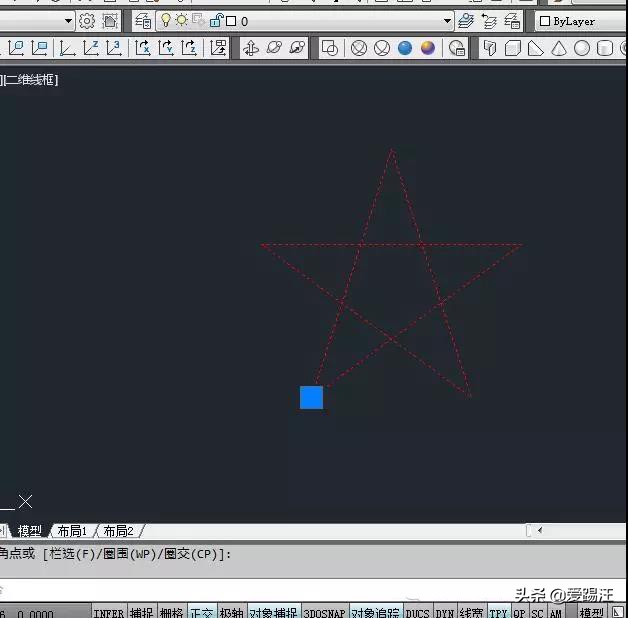Click the Layer Previous icon
Image resolution: width=628 pixels, height=618 pixels.
click(489, 21)
